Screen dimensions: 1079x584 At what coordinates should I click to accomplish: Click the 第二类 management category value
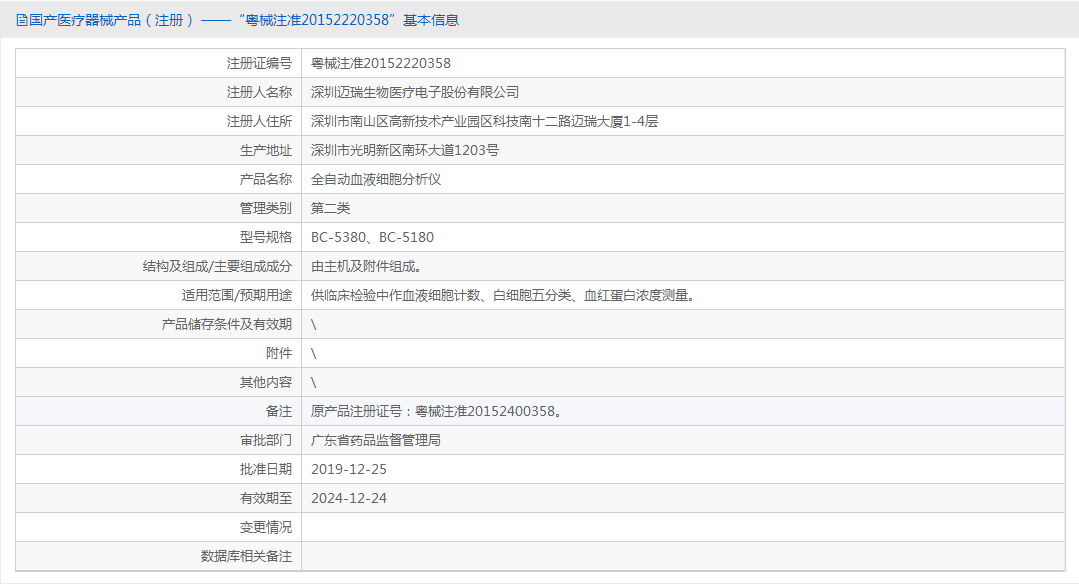point(330,208)
